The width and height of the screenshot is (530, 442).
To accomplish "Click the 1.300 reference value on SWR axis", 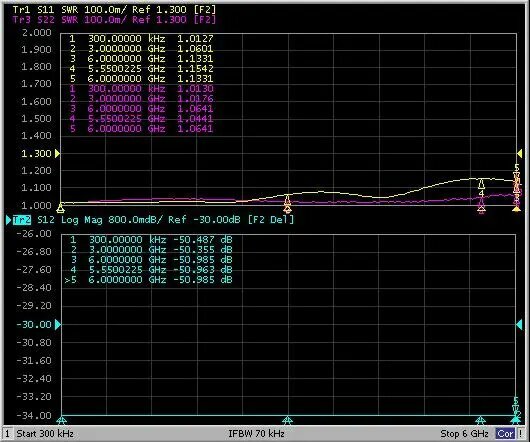I will coord(37,154).
